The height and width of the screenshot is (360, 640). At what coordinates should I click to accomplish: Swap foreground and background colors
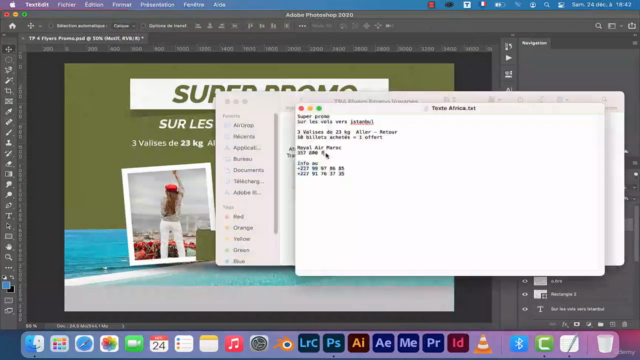pos(12,278)
